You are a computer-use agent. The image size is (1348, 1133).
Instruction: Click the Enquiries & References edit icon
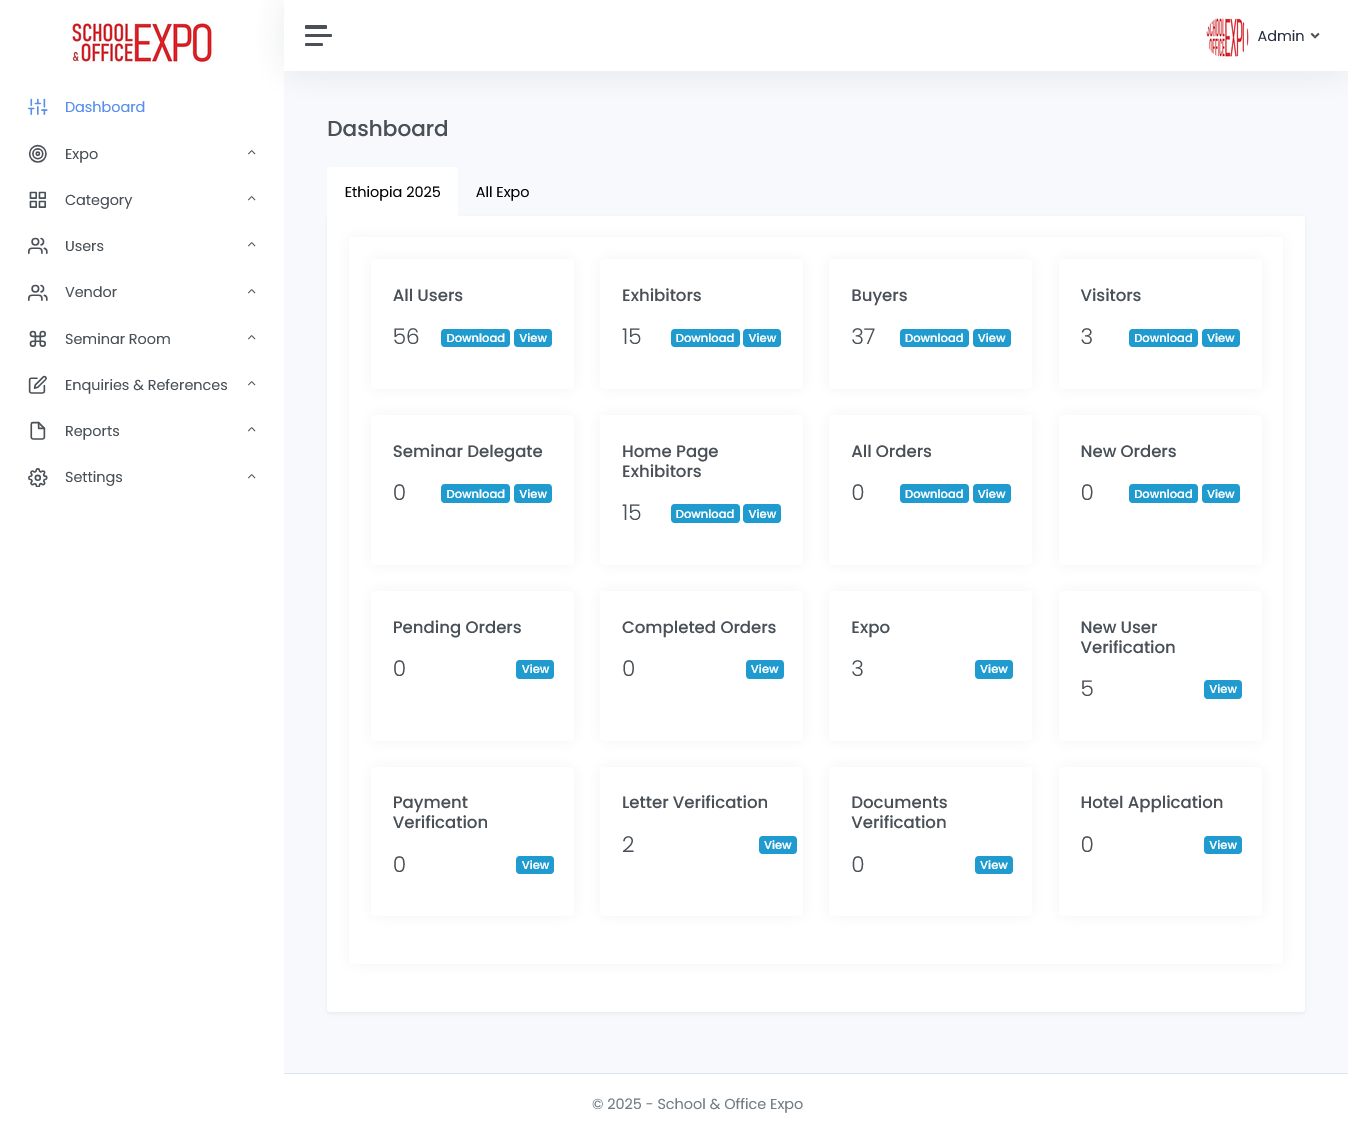point(38,385)
